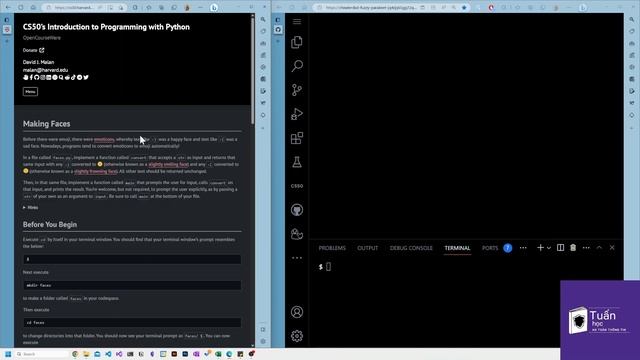Create a new terminal with the plus icon
Screen dimensions: 640x360
[x=540, y=248]
